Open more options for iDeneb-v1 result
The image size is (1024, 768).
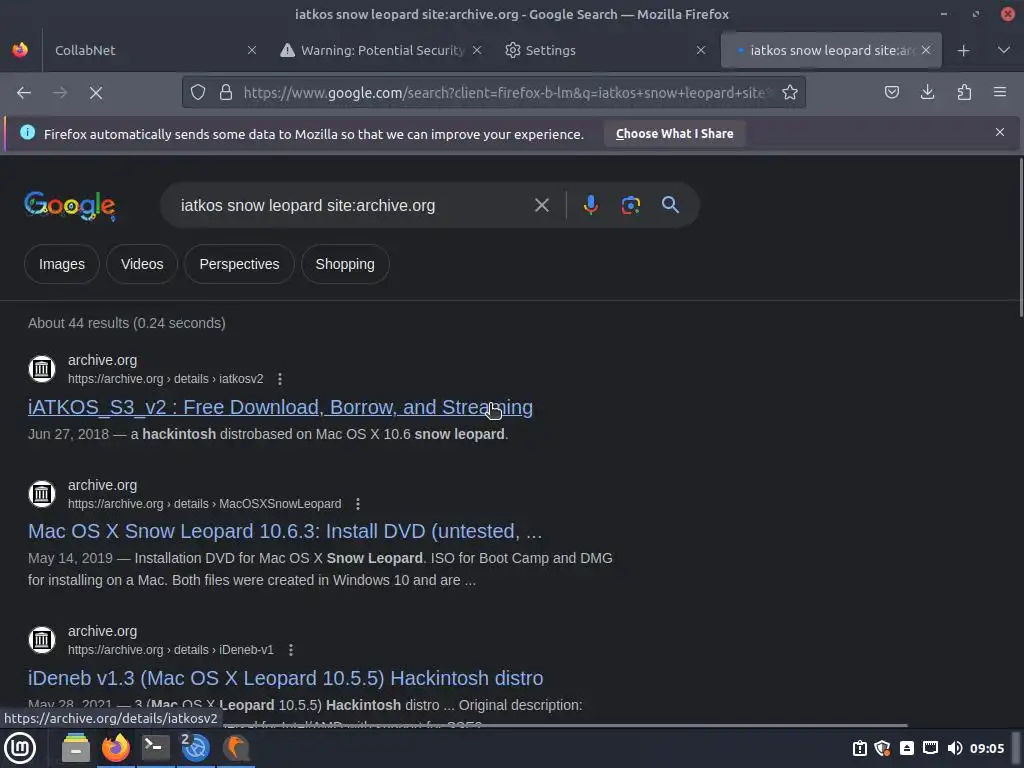coord(291,650)
